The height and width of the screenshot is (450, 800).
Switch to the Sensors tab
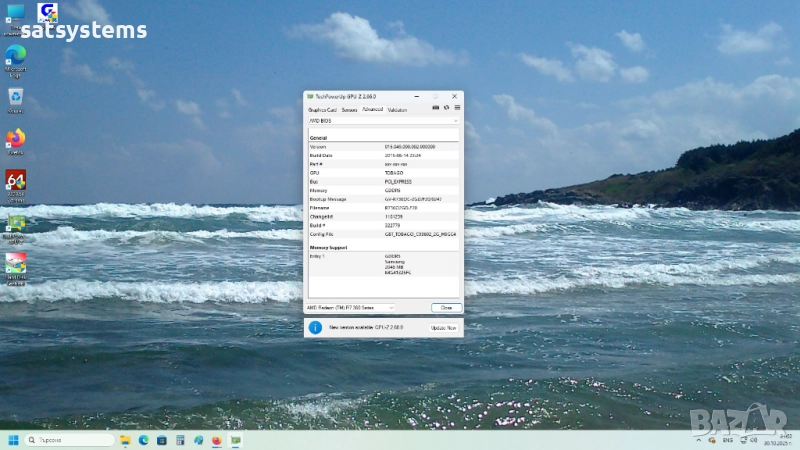349,109
